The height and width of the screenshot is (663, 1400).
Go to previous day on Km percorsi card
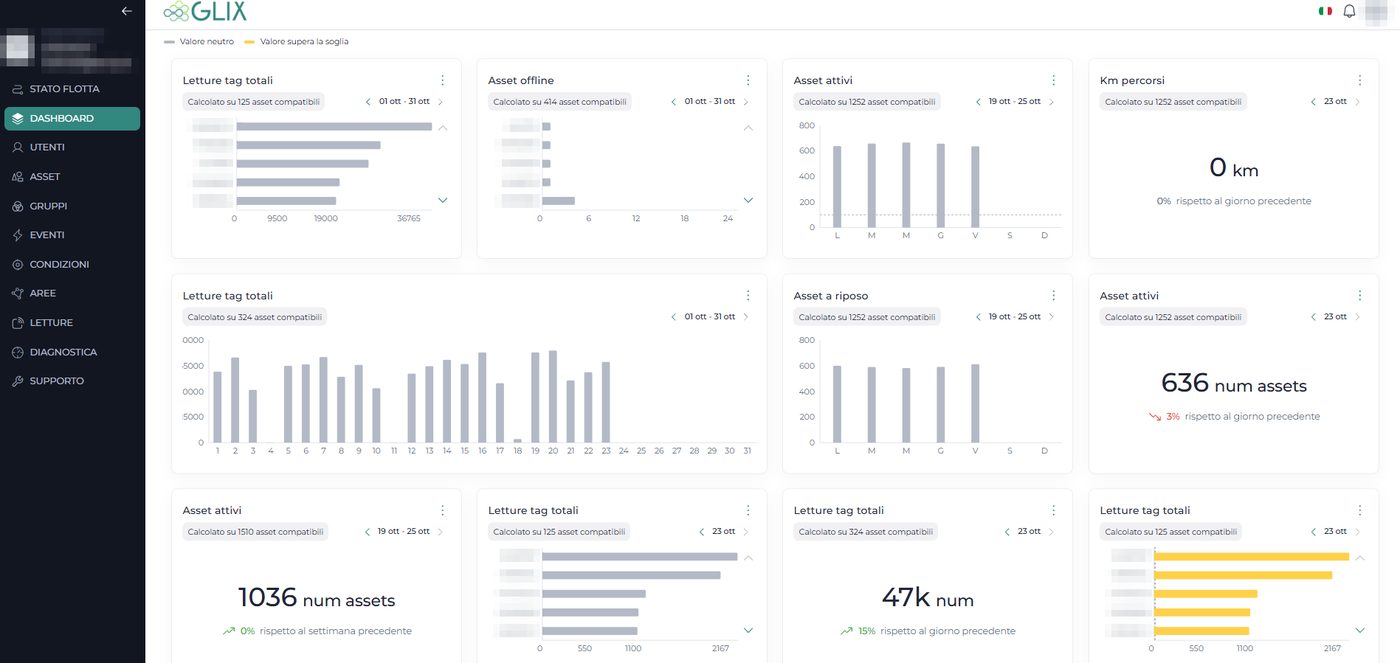click(1313, 101)
